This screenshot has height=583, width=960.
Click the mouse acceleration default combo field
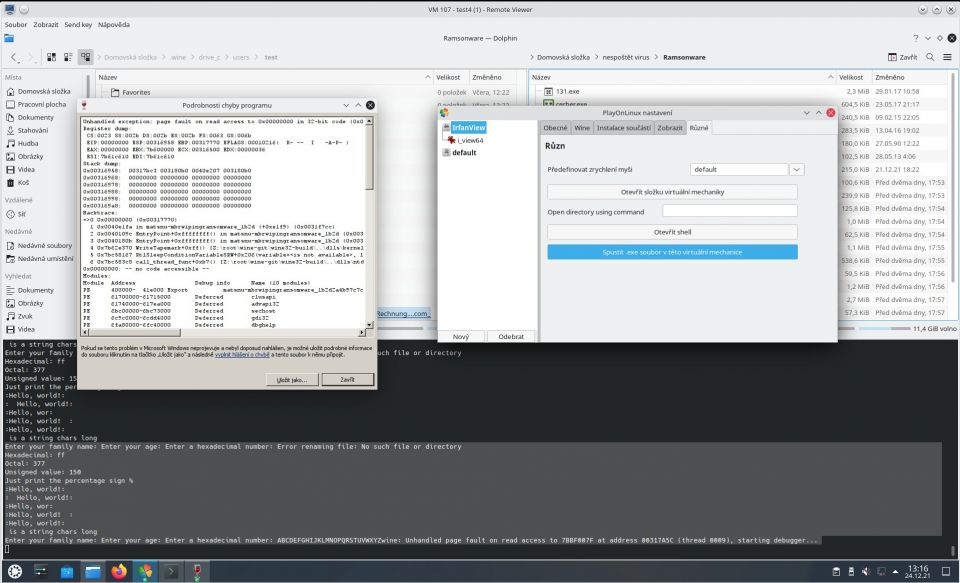pos(739,170)
